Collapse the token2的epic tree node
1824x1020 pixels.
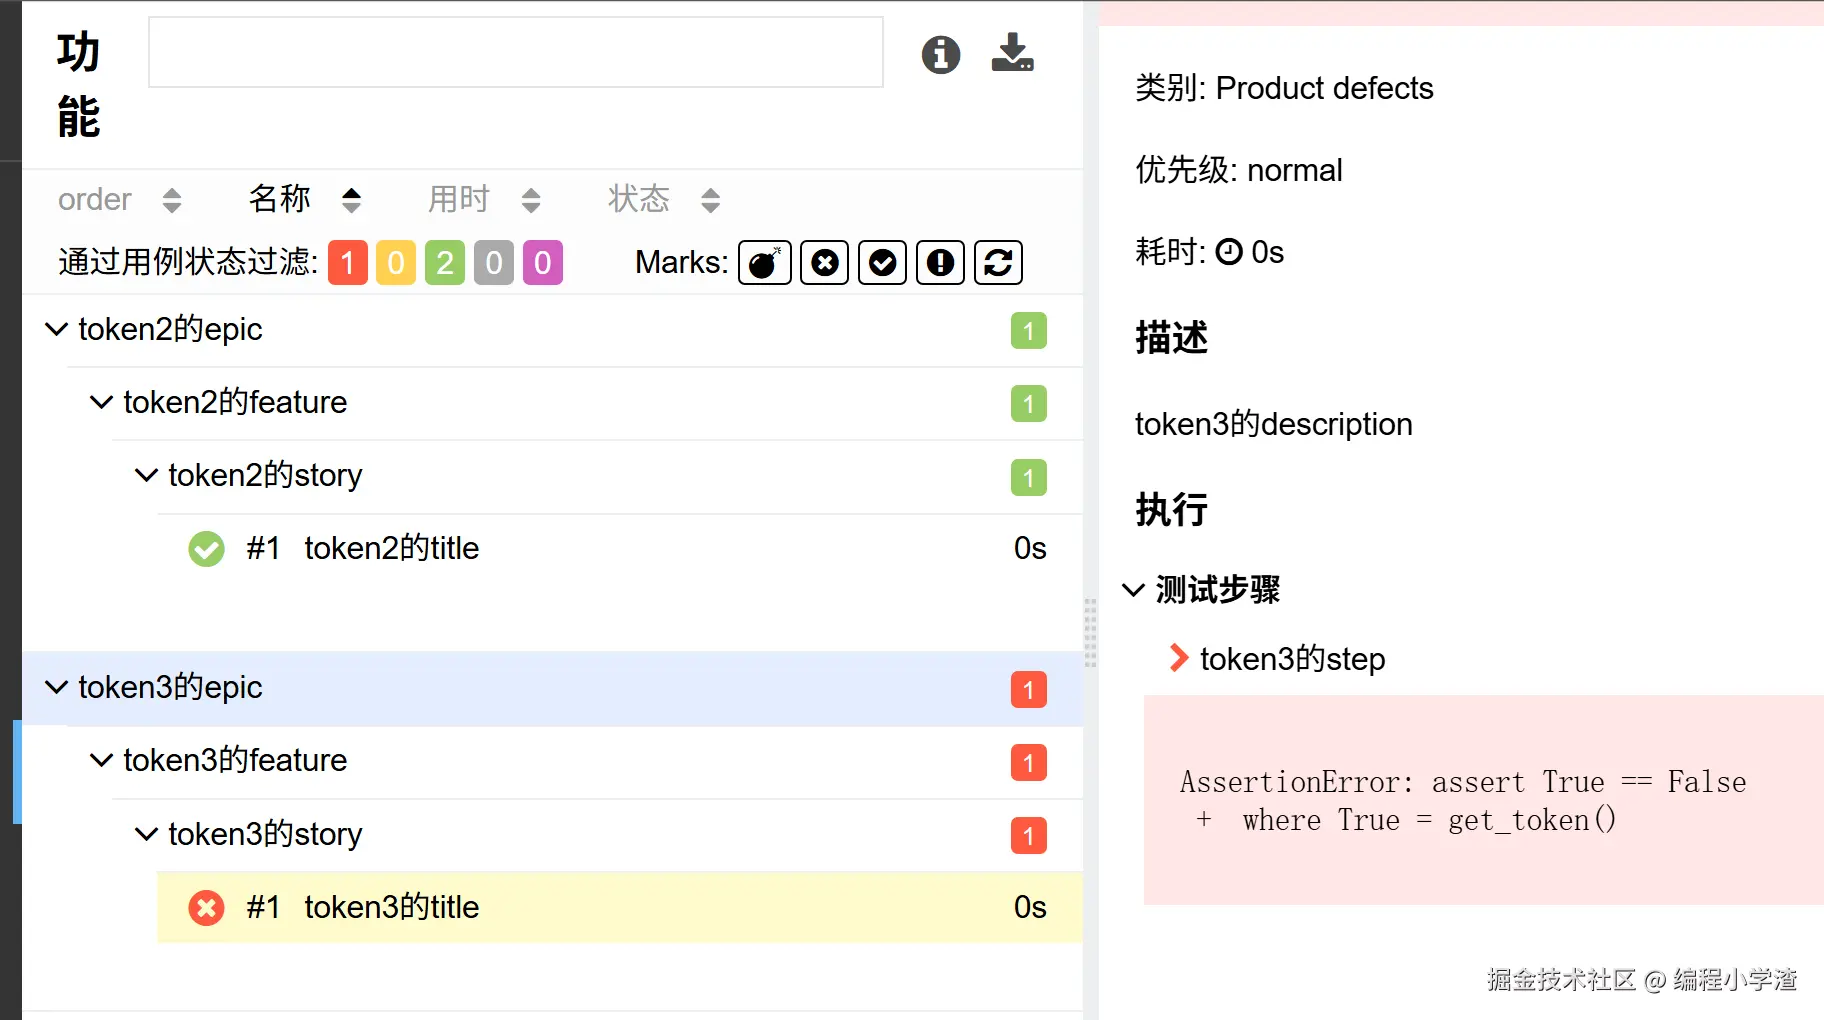(x=57, y=329)
